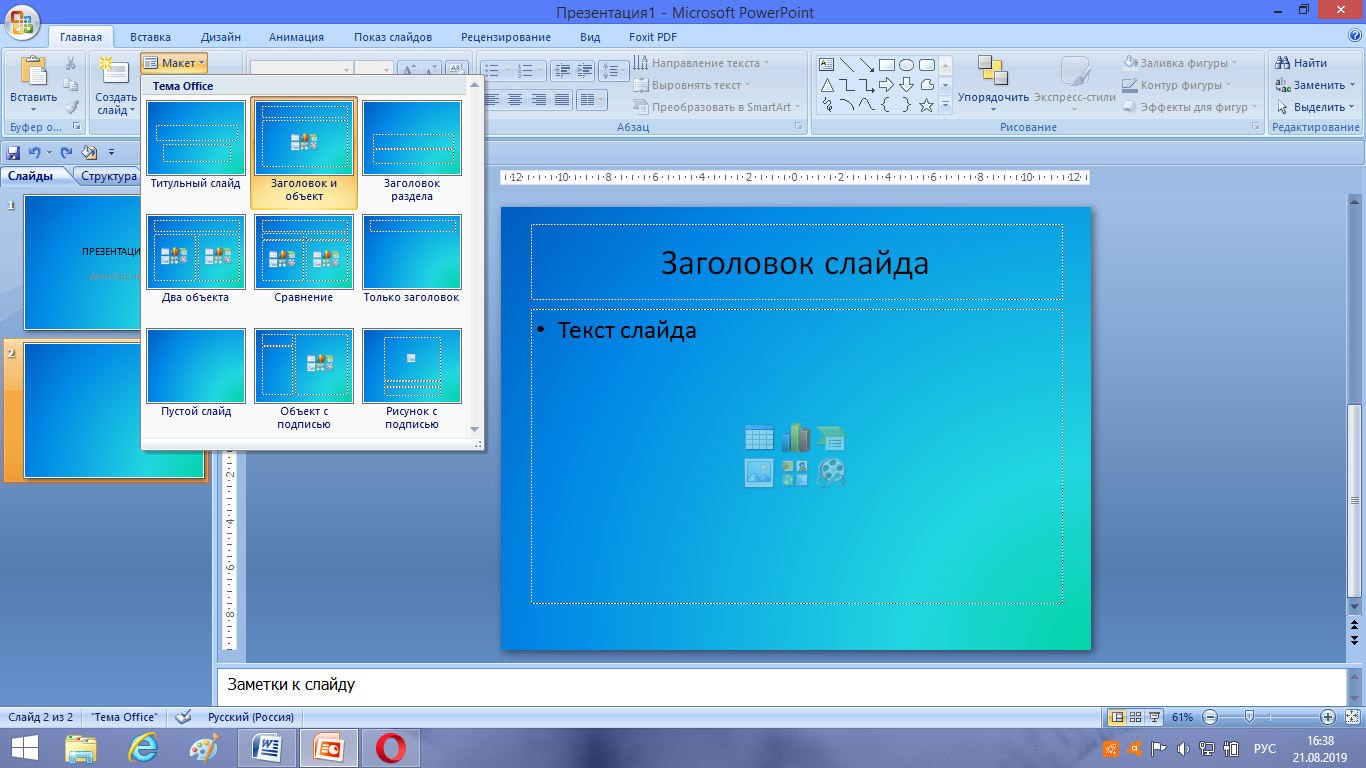
Task: Click Упорядочить arrange icon
Action: click(993, 71)
